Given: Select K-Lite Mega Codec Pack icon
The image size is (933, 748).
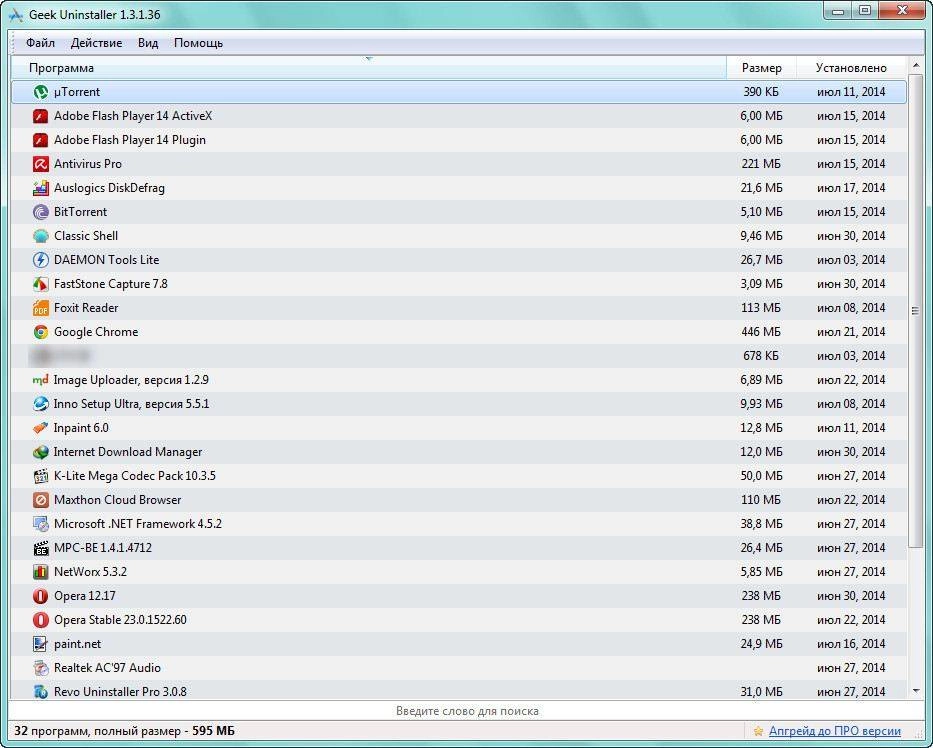Looking at the screenshot, I should coord(40,476).
